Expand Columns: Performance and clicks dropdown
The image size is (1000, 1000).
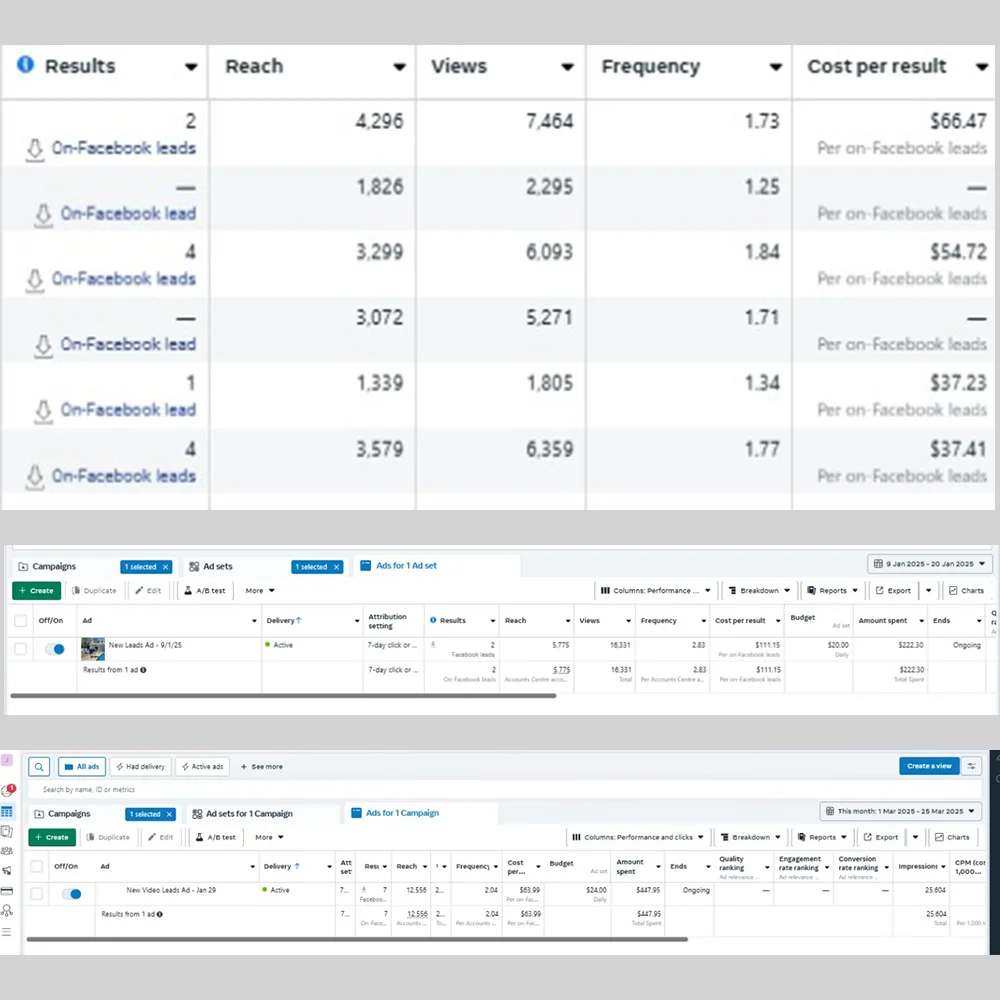click(638, 837)
